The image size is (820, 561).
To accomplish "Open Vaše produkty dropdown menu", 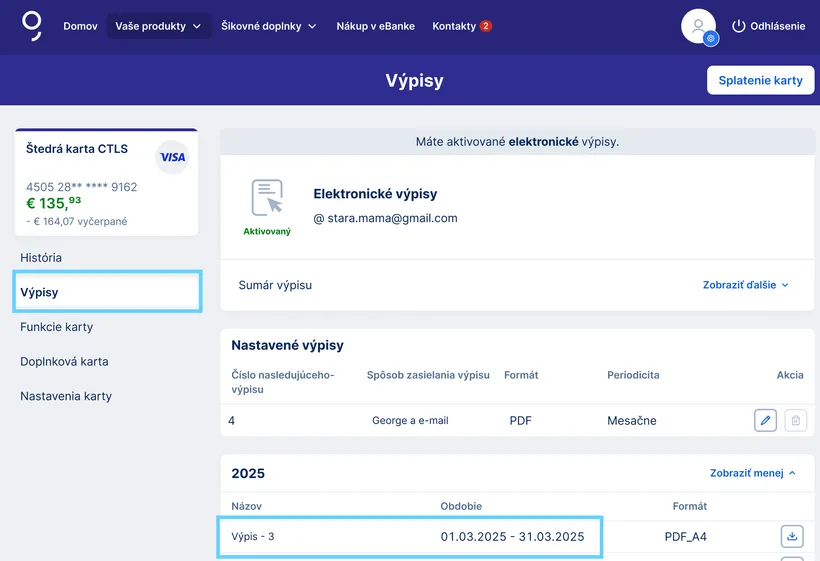I will (158, 26).
